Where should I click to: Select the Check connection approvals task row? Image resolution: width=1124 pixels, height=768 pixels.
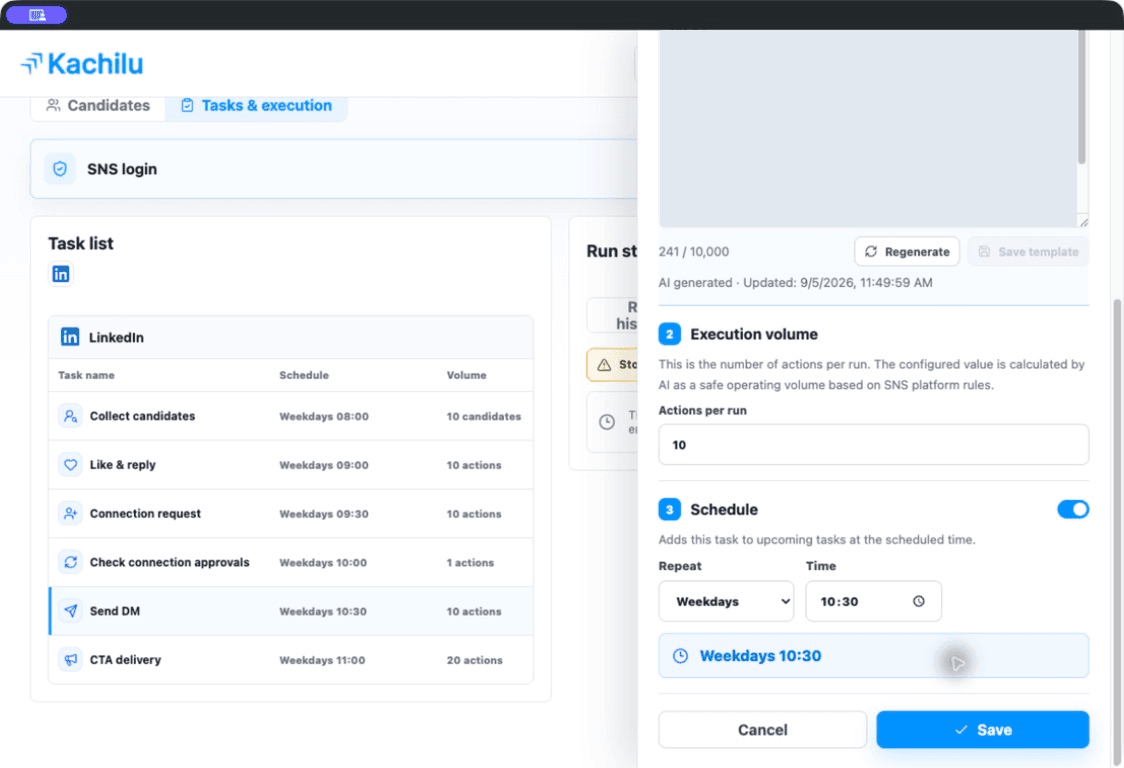tap(290, 562)
